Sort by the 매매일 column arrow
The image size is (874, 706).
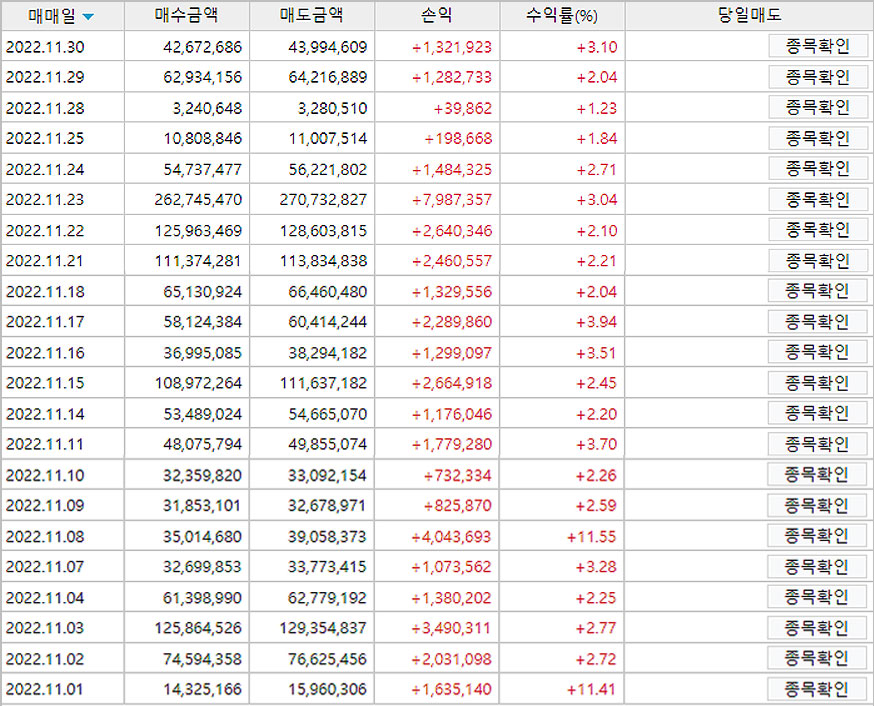tap(88, 17)
